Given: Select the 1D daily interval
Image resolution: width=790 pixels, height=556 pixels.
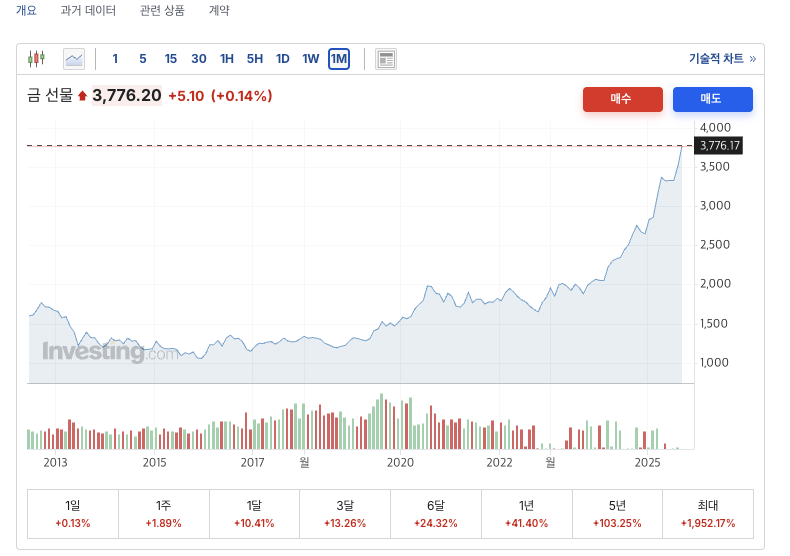Looking at the screenshot, I should [283, 58].
